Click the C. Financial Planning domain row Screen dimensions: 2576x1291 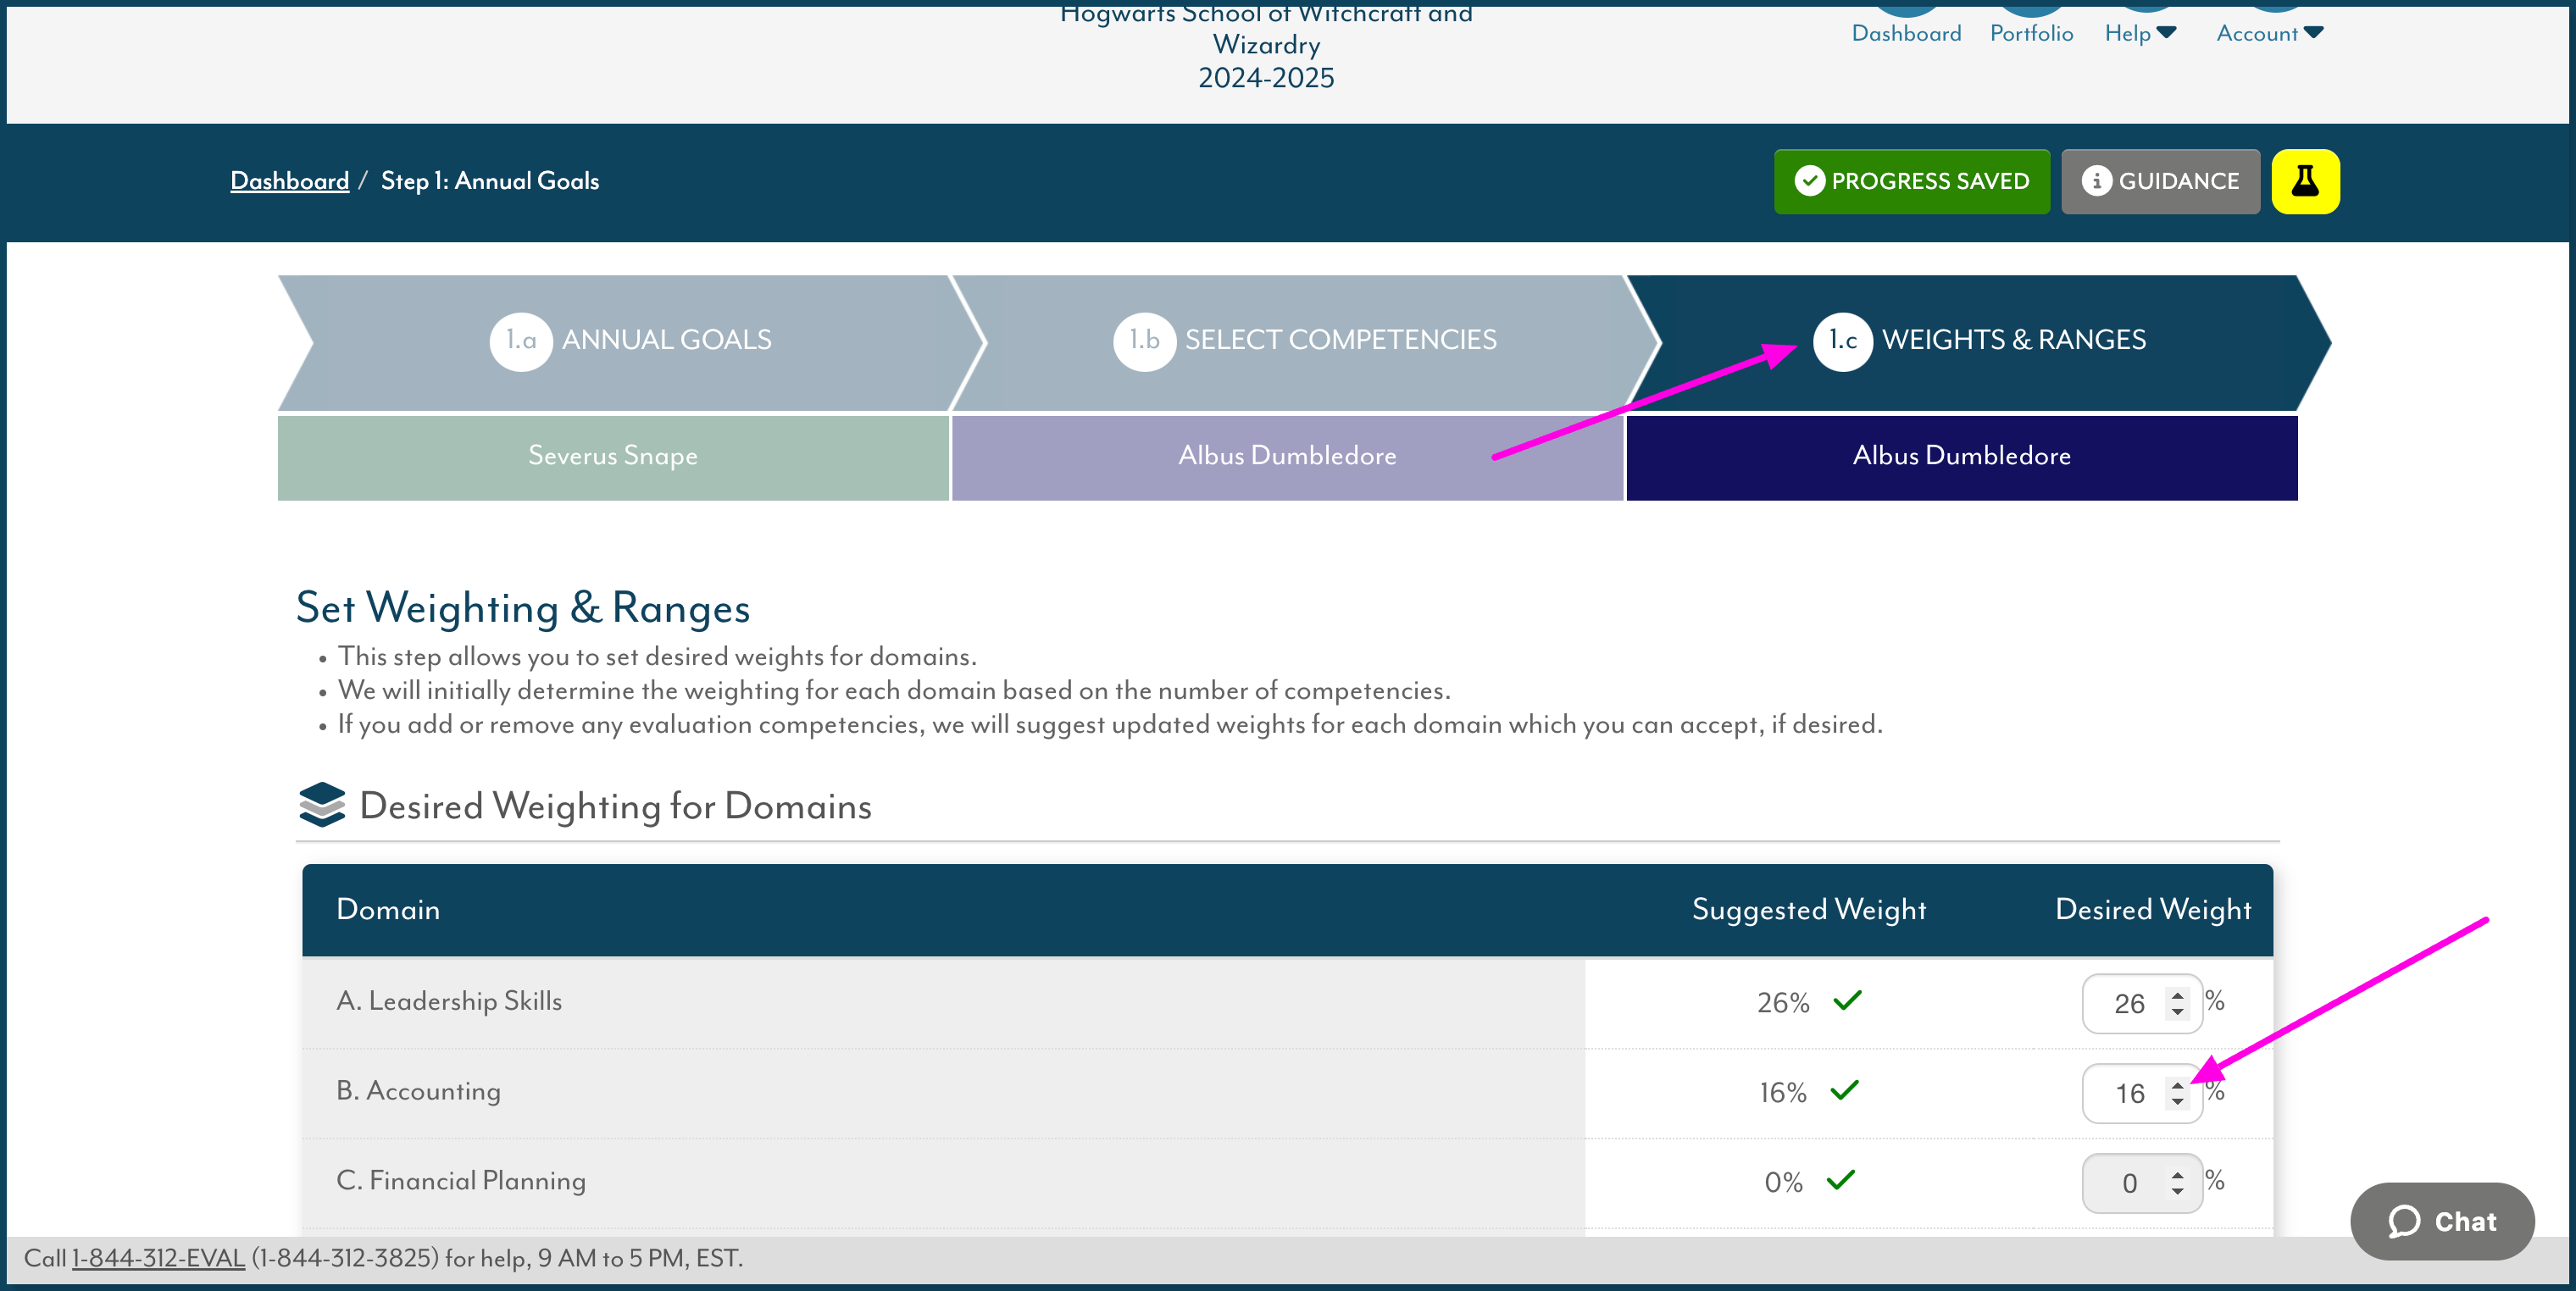(x=1288, y=1183)
